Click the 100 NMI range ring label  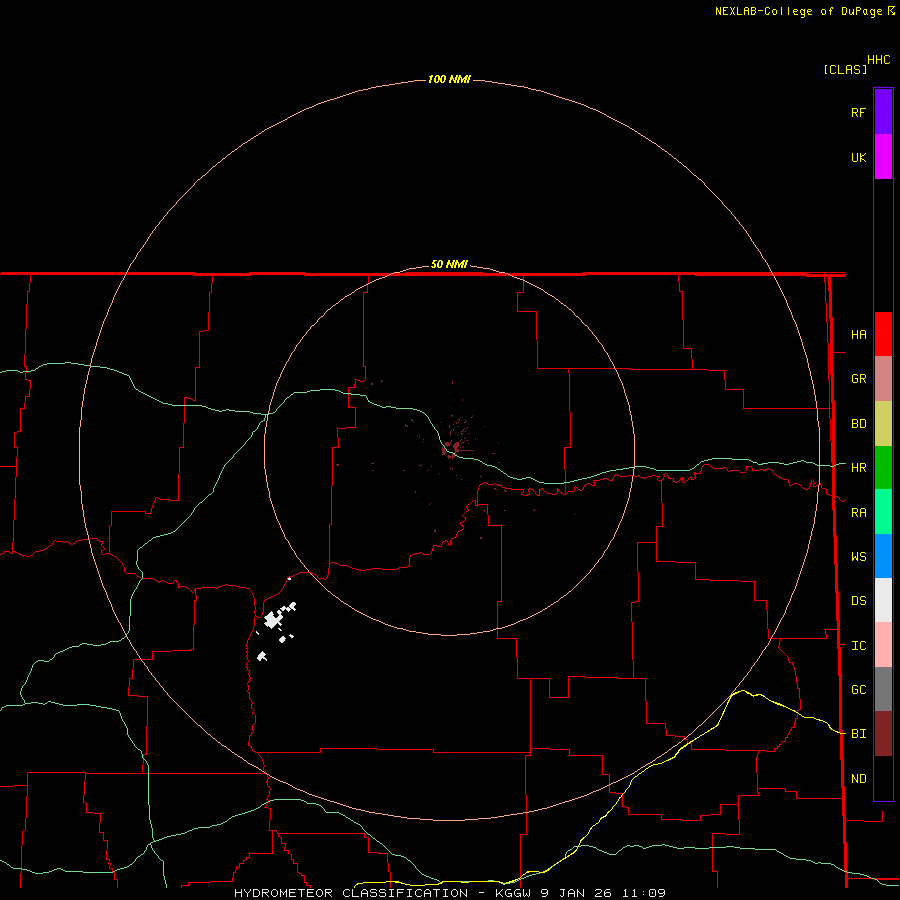pyautogui.click(x=449, y=79)
